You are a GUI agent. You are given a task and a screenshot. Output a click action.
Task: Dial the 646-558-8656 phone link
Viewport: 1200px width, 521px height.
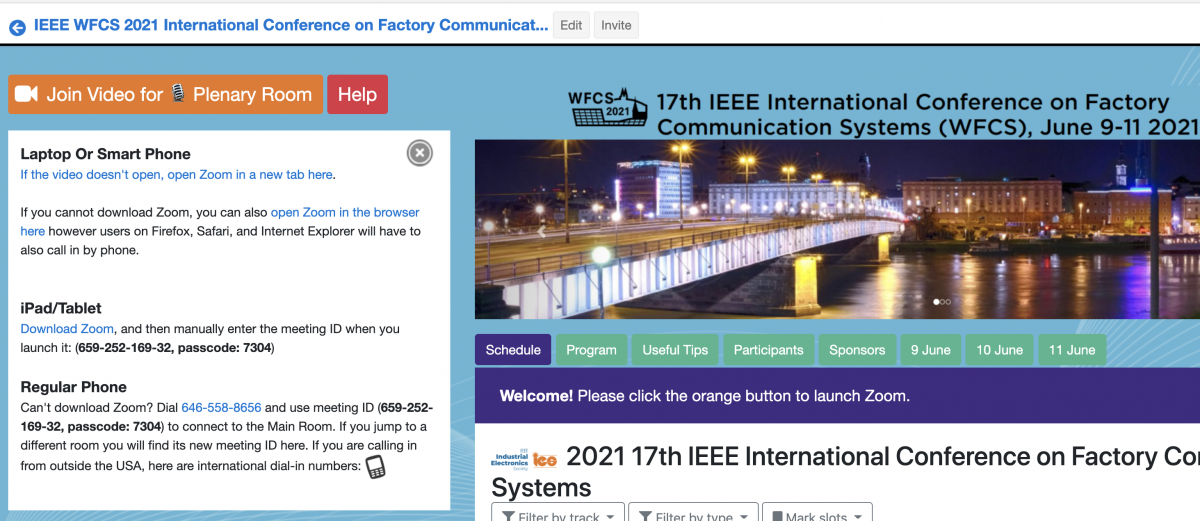coord(221,408)
